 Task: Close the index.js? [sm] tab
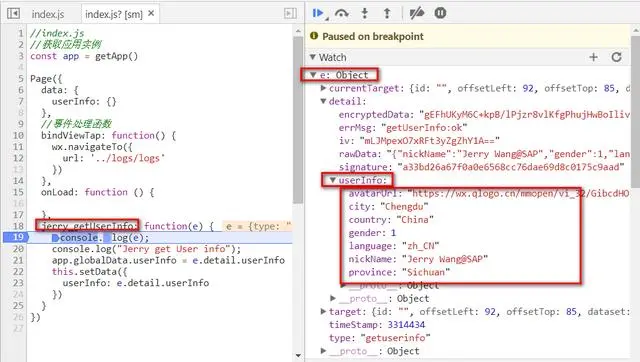[151, 13]
